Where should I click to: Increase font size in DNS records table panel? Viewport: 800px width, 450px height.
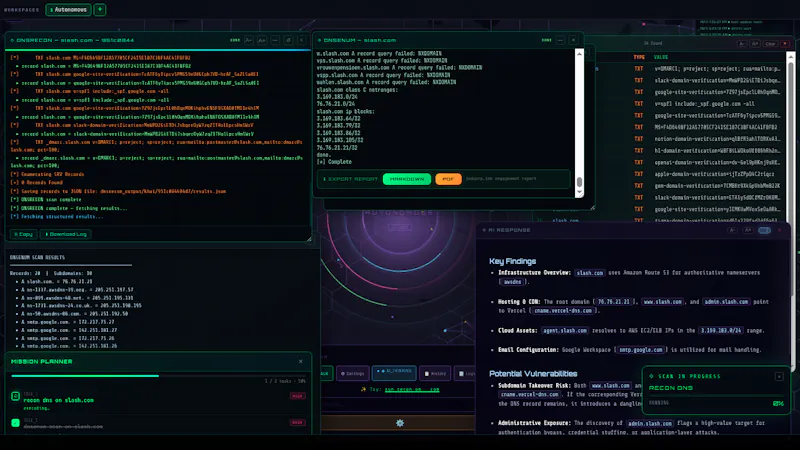coord(755,44)
